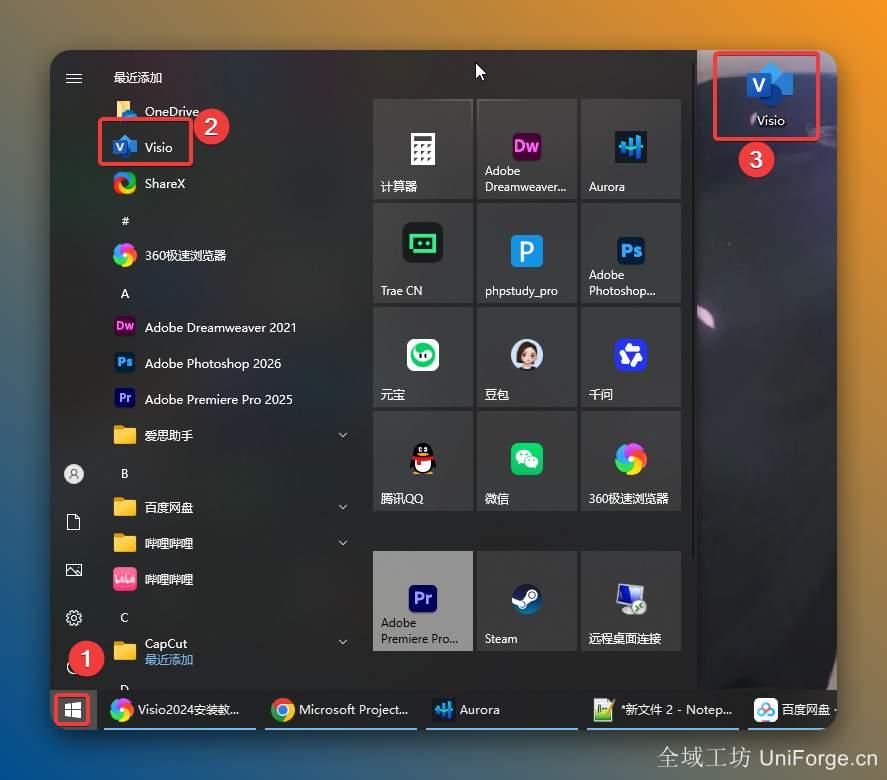The image size is (887, 780).
Task: Open the Adobe Photoshop tile
Action: pos(631,253)
